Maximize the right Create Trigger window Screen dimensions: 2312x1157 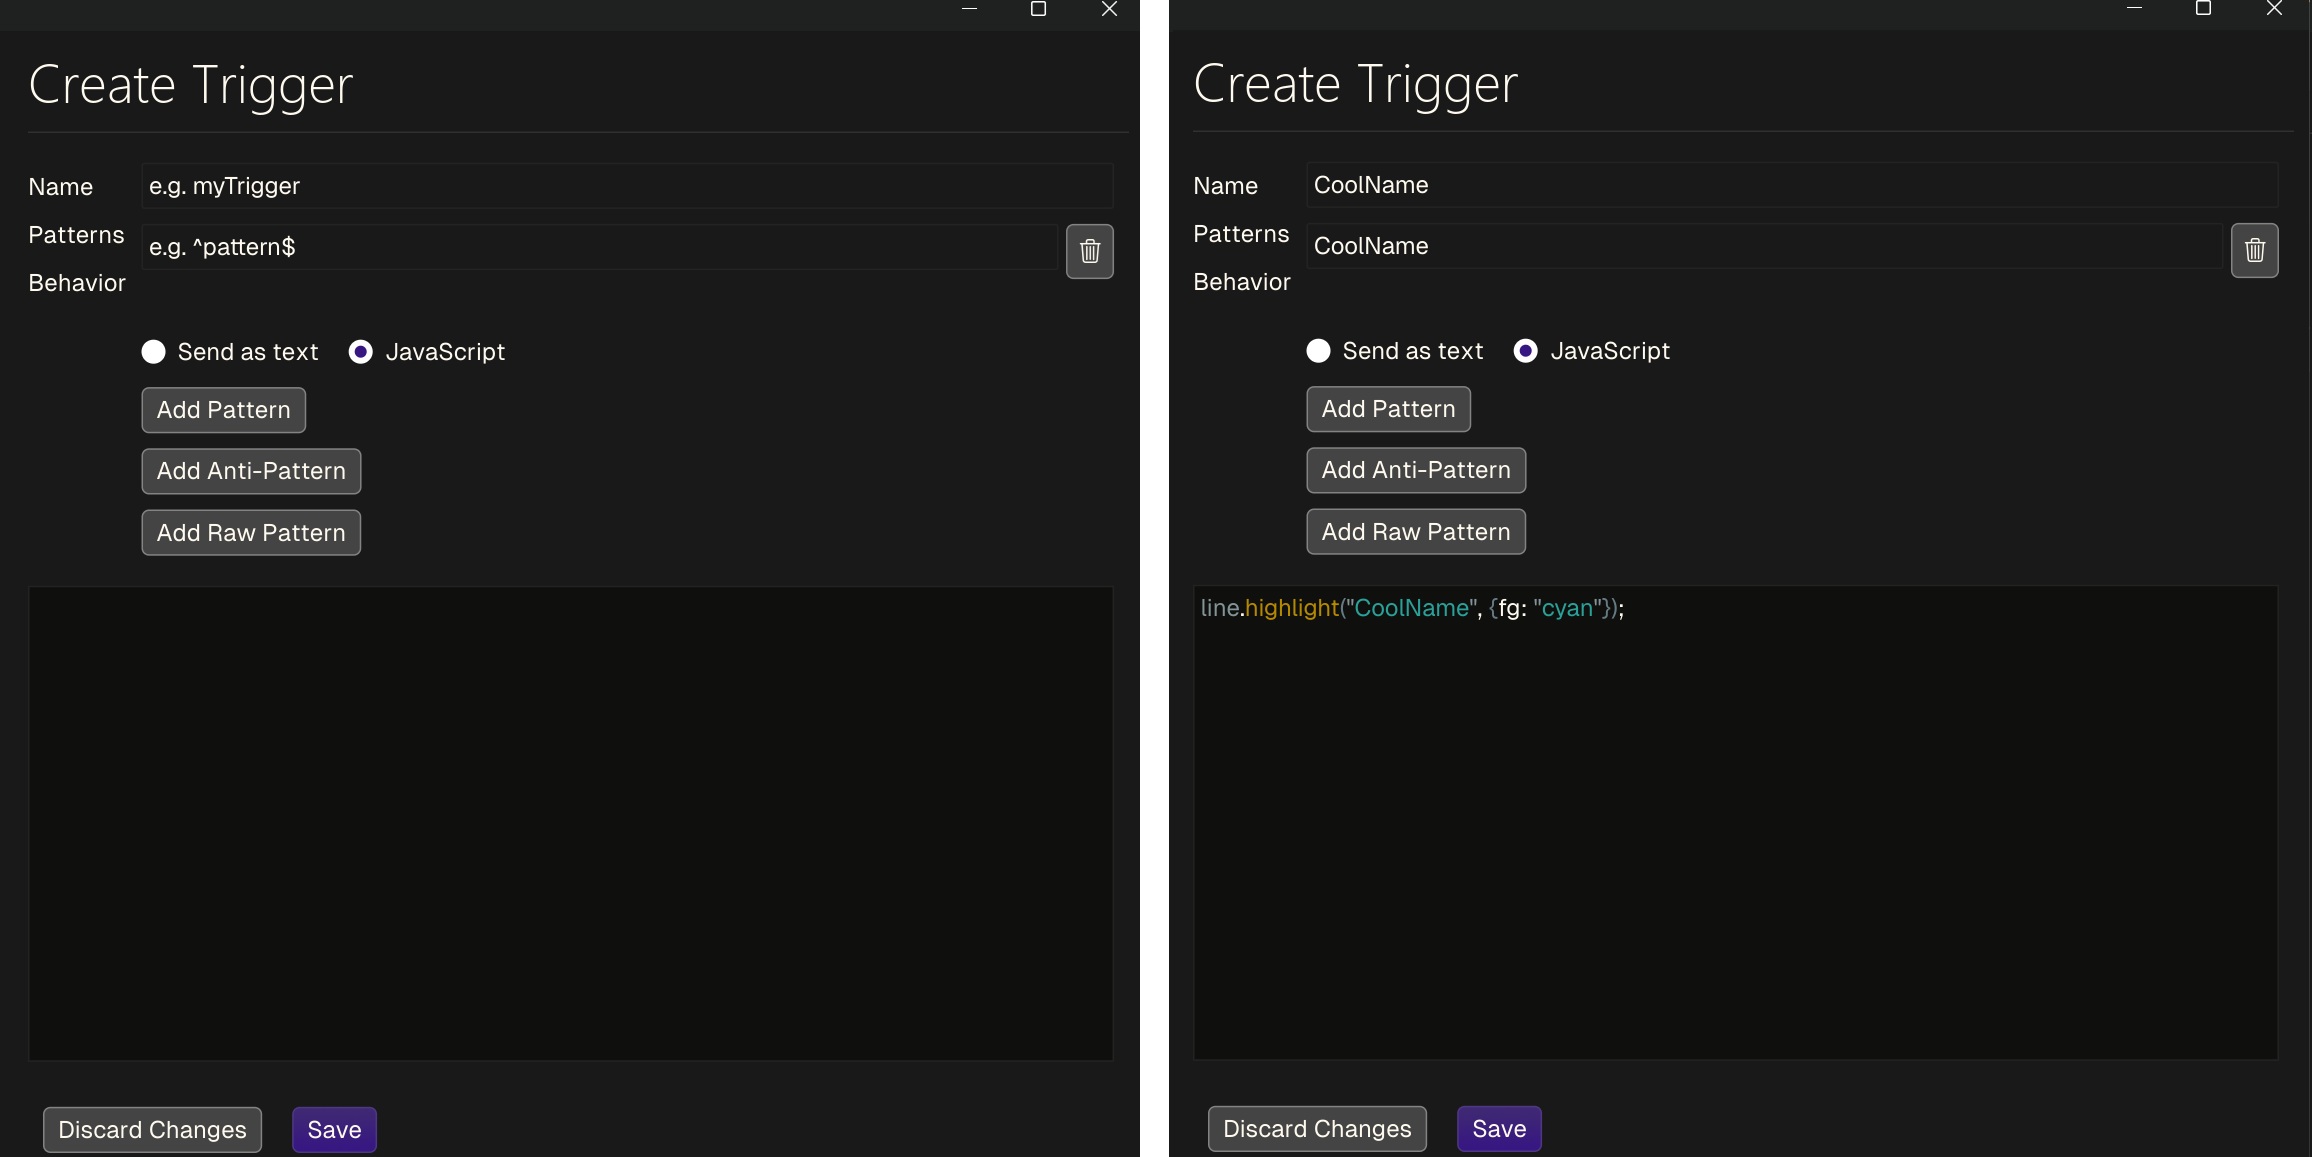[x=2203, y=9]
